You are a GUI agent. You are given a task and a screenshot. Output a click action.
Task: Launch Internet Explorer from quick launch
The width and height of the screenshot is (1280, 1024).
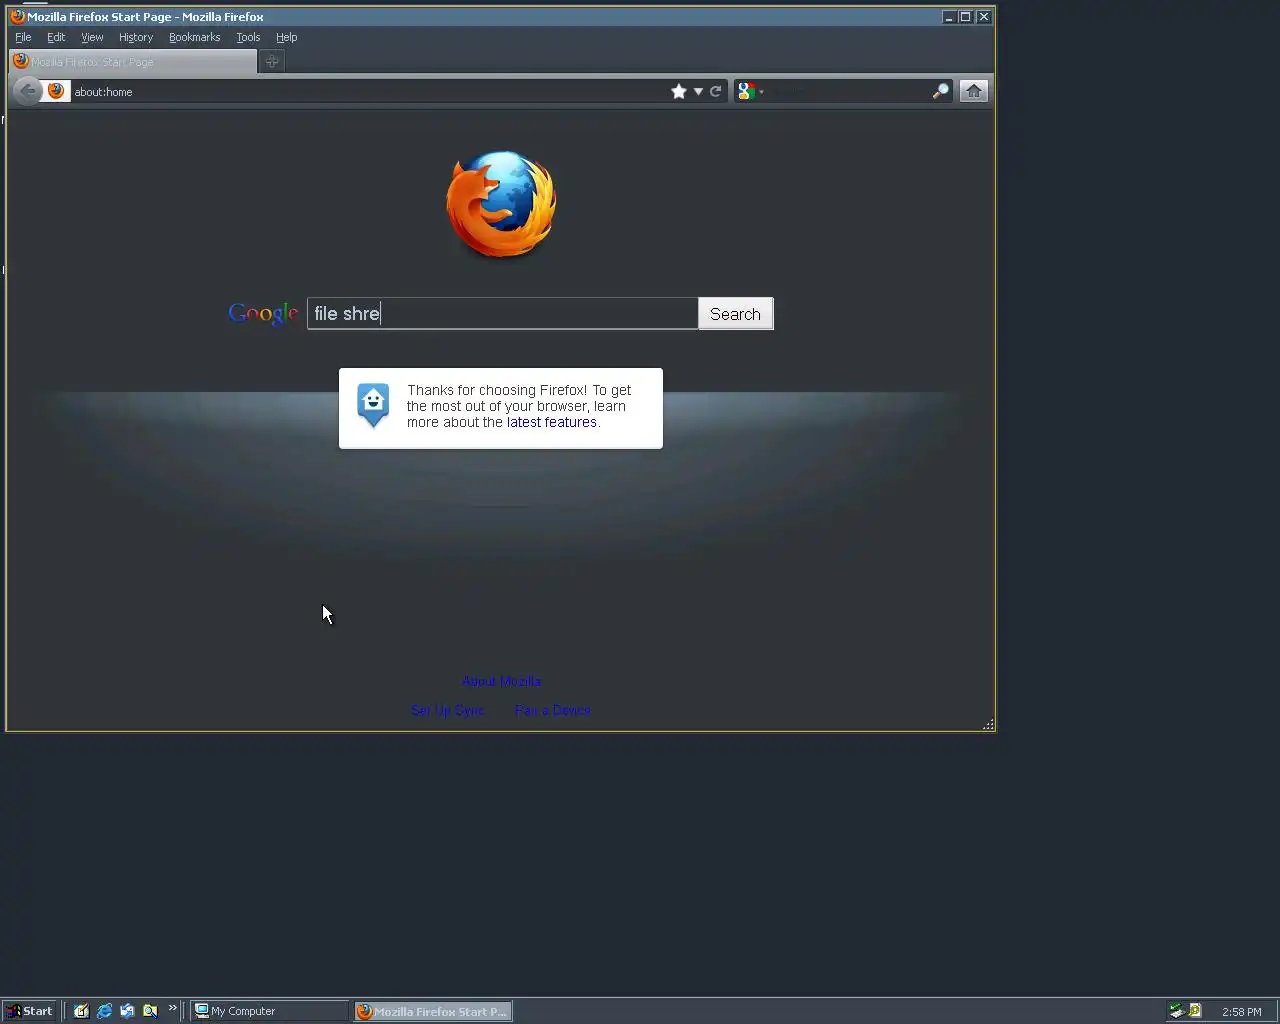[104, 1011]
